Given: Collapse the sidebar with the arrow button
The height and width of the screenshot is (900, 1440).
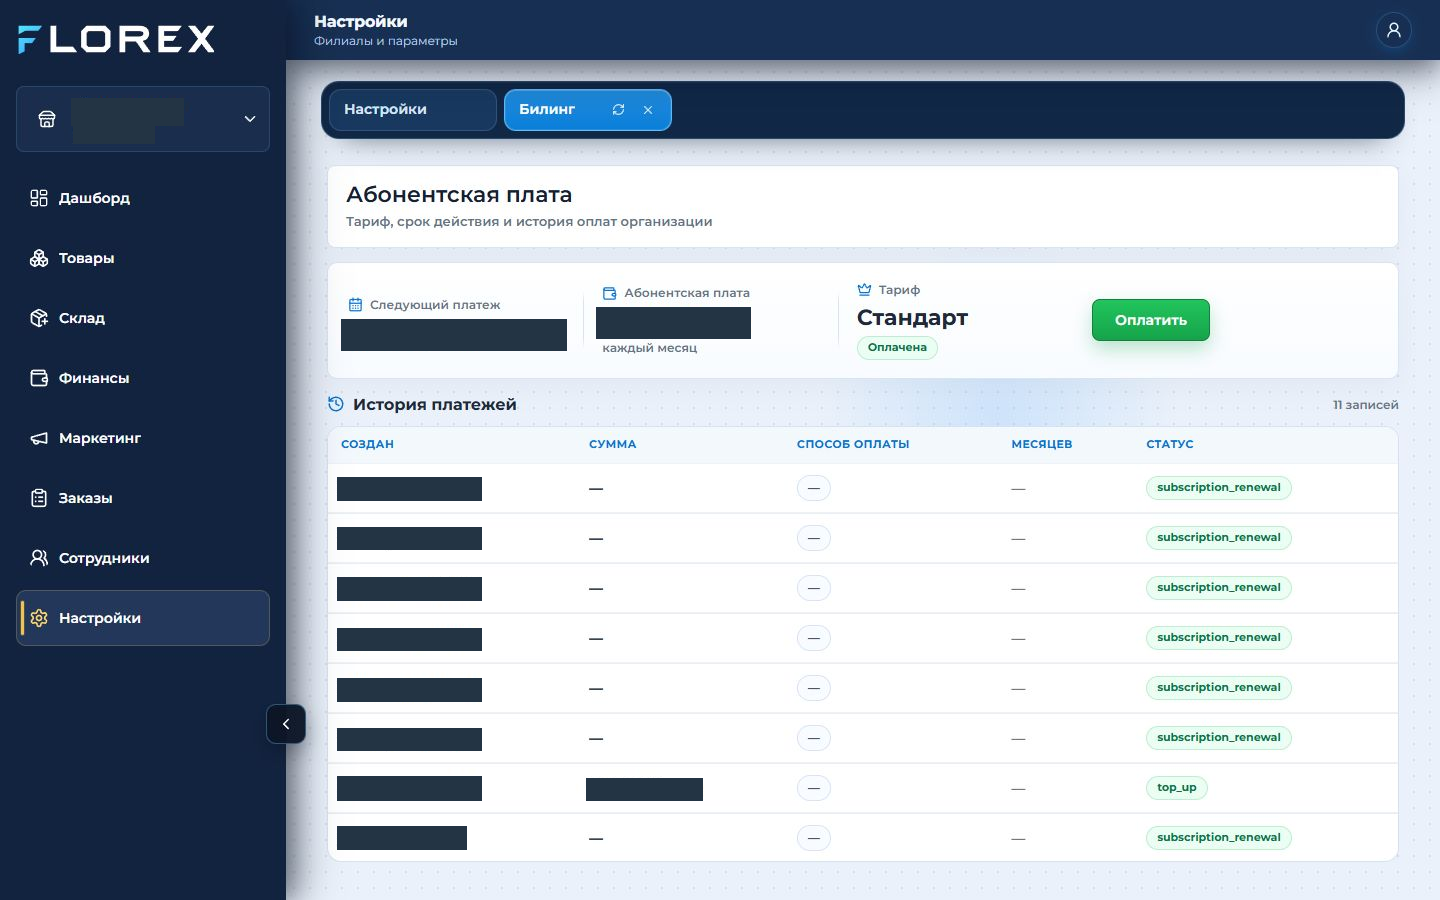Looking at the screenshot, I should (x=286, y=724).
